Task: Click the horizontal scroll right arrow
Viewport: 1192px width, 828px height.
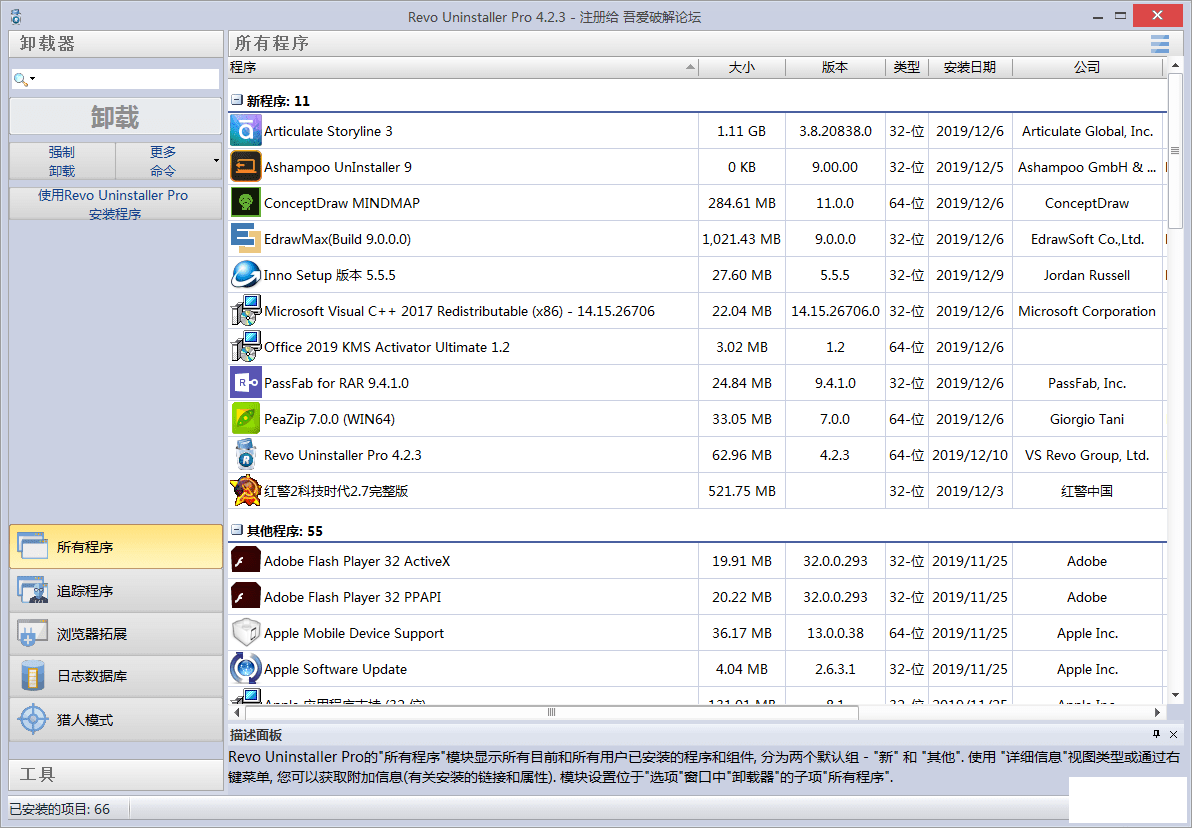Action: 1158,712
